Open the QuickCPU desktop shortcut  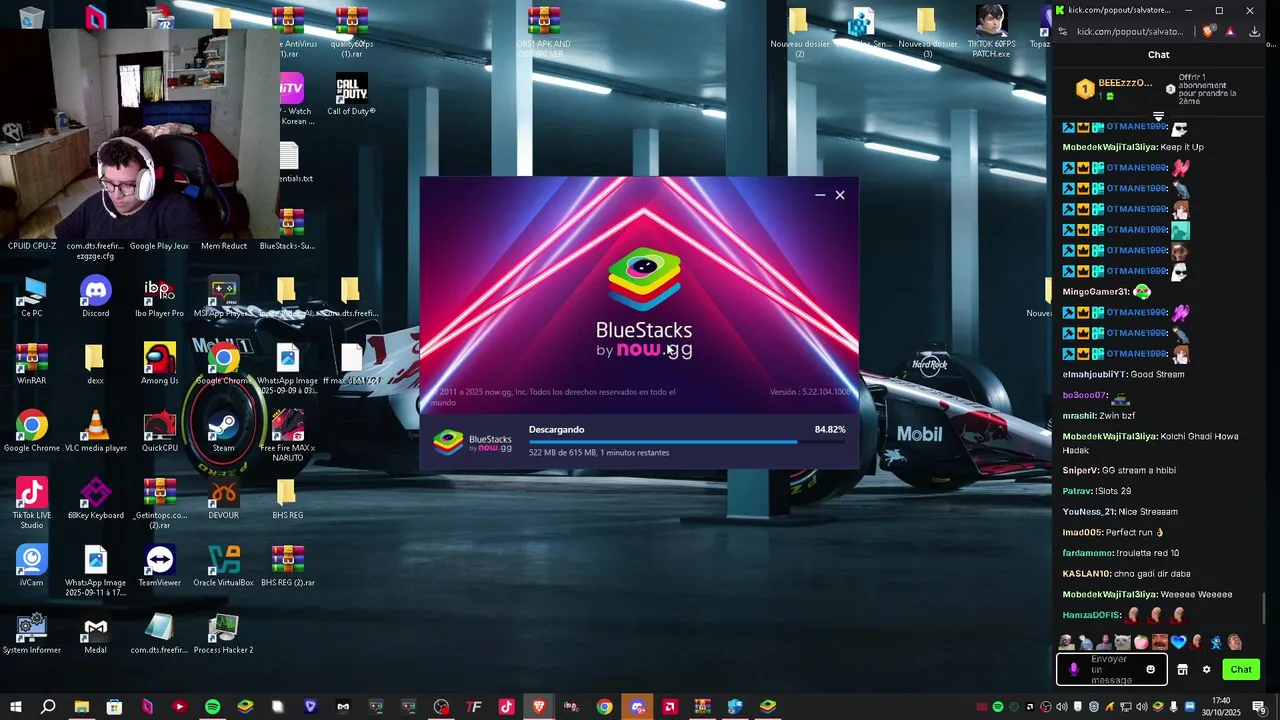[x=160, y=432]
